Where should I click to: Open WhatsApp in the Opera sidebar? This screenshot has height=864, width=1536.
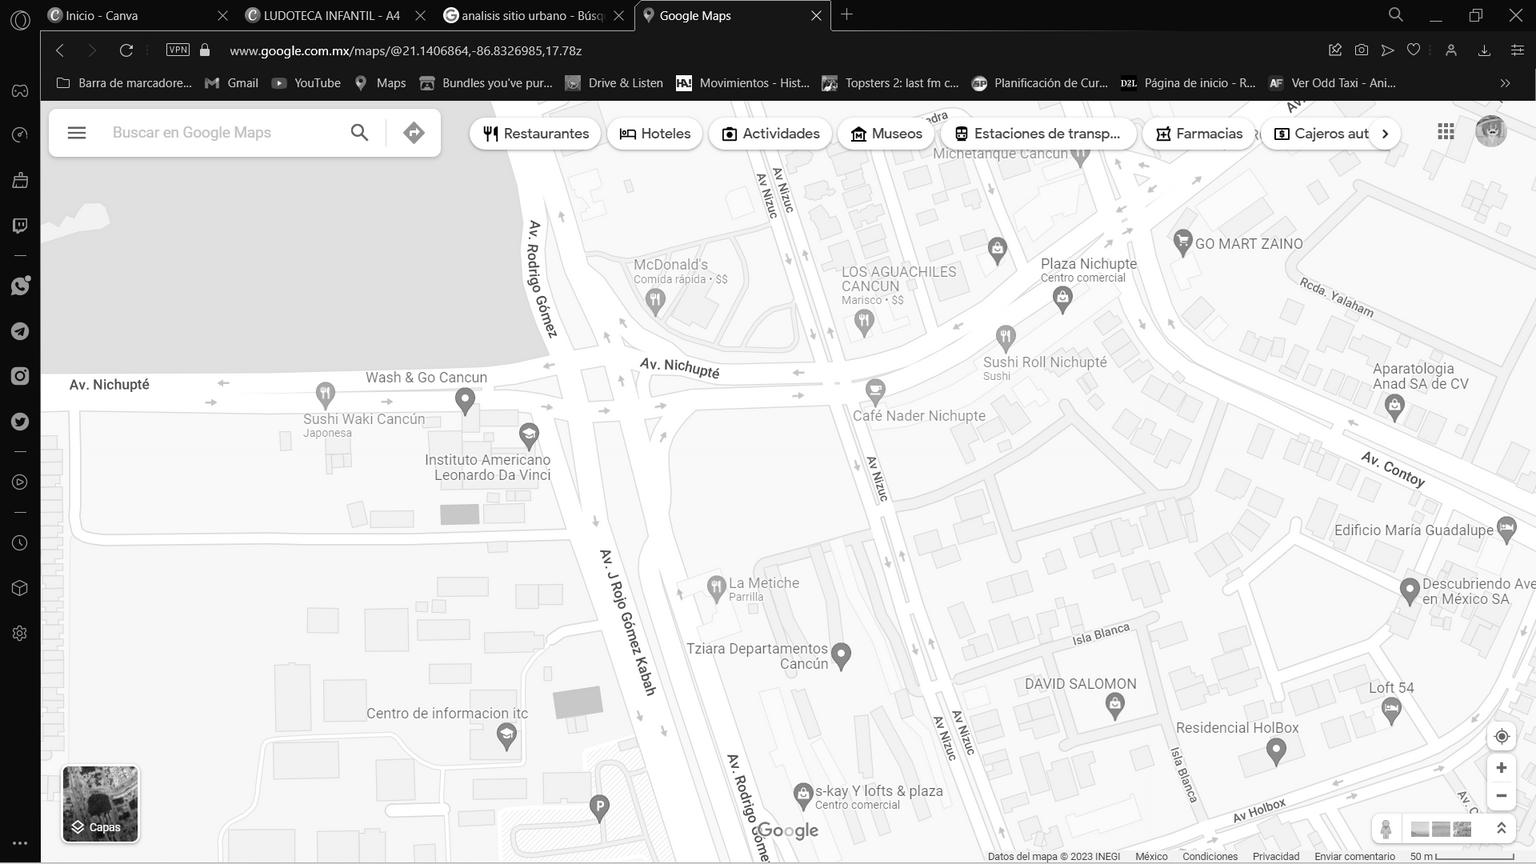[20, 286]
